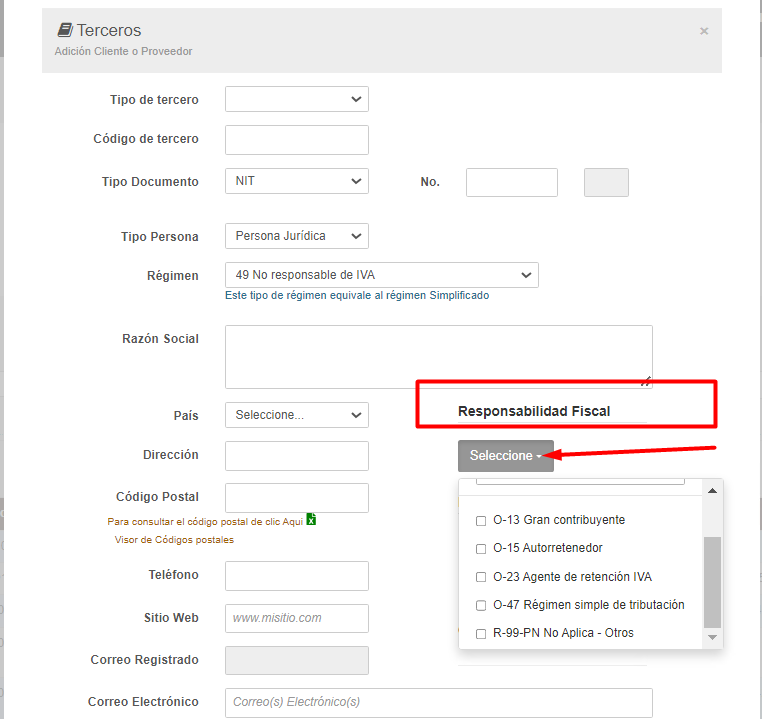This screenshot has width=762, height=719.
Task: Open the Visor de Códigos postales link
Action: click(x=174, y=540)
